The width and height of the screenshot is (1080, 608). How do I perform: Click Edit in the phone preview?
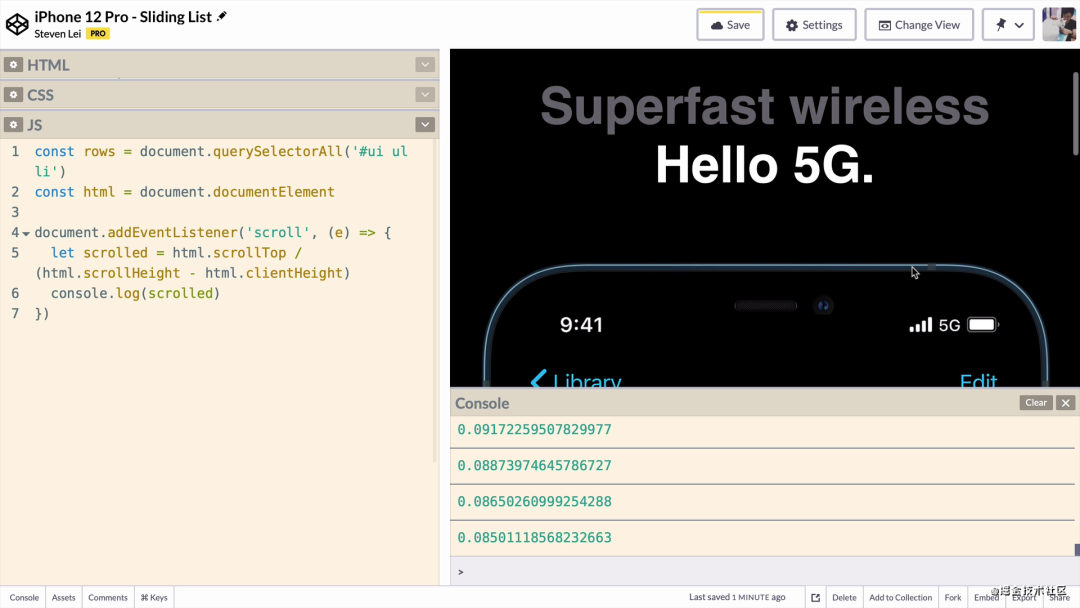pyautogui.click(x=978, y=380)
